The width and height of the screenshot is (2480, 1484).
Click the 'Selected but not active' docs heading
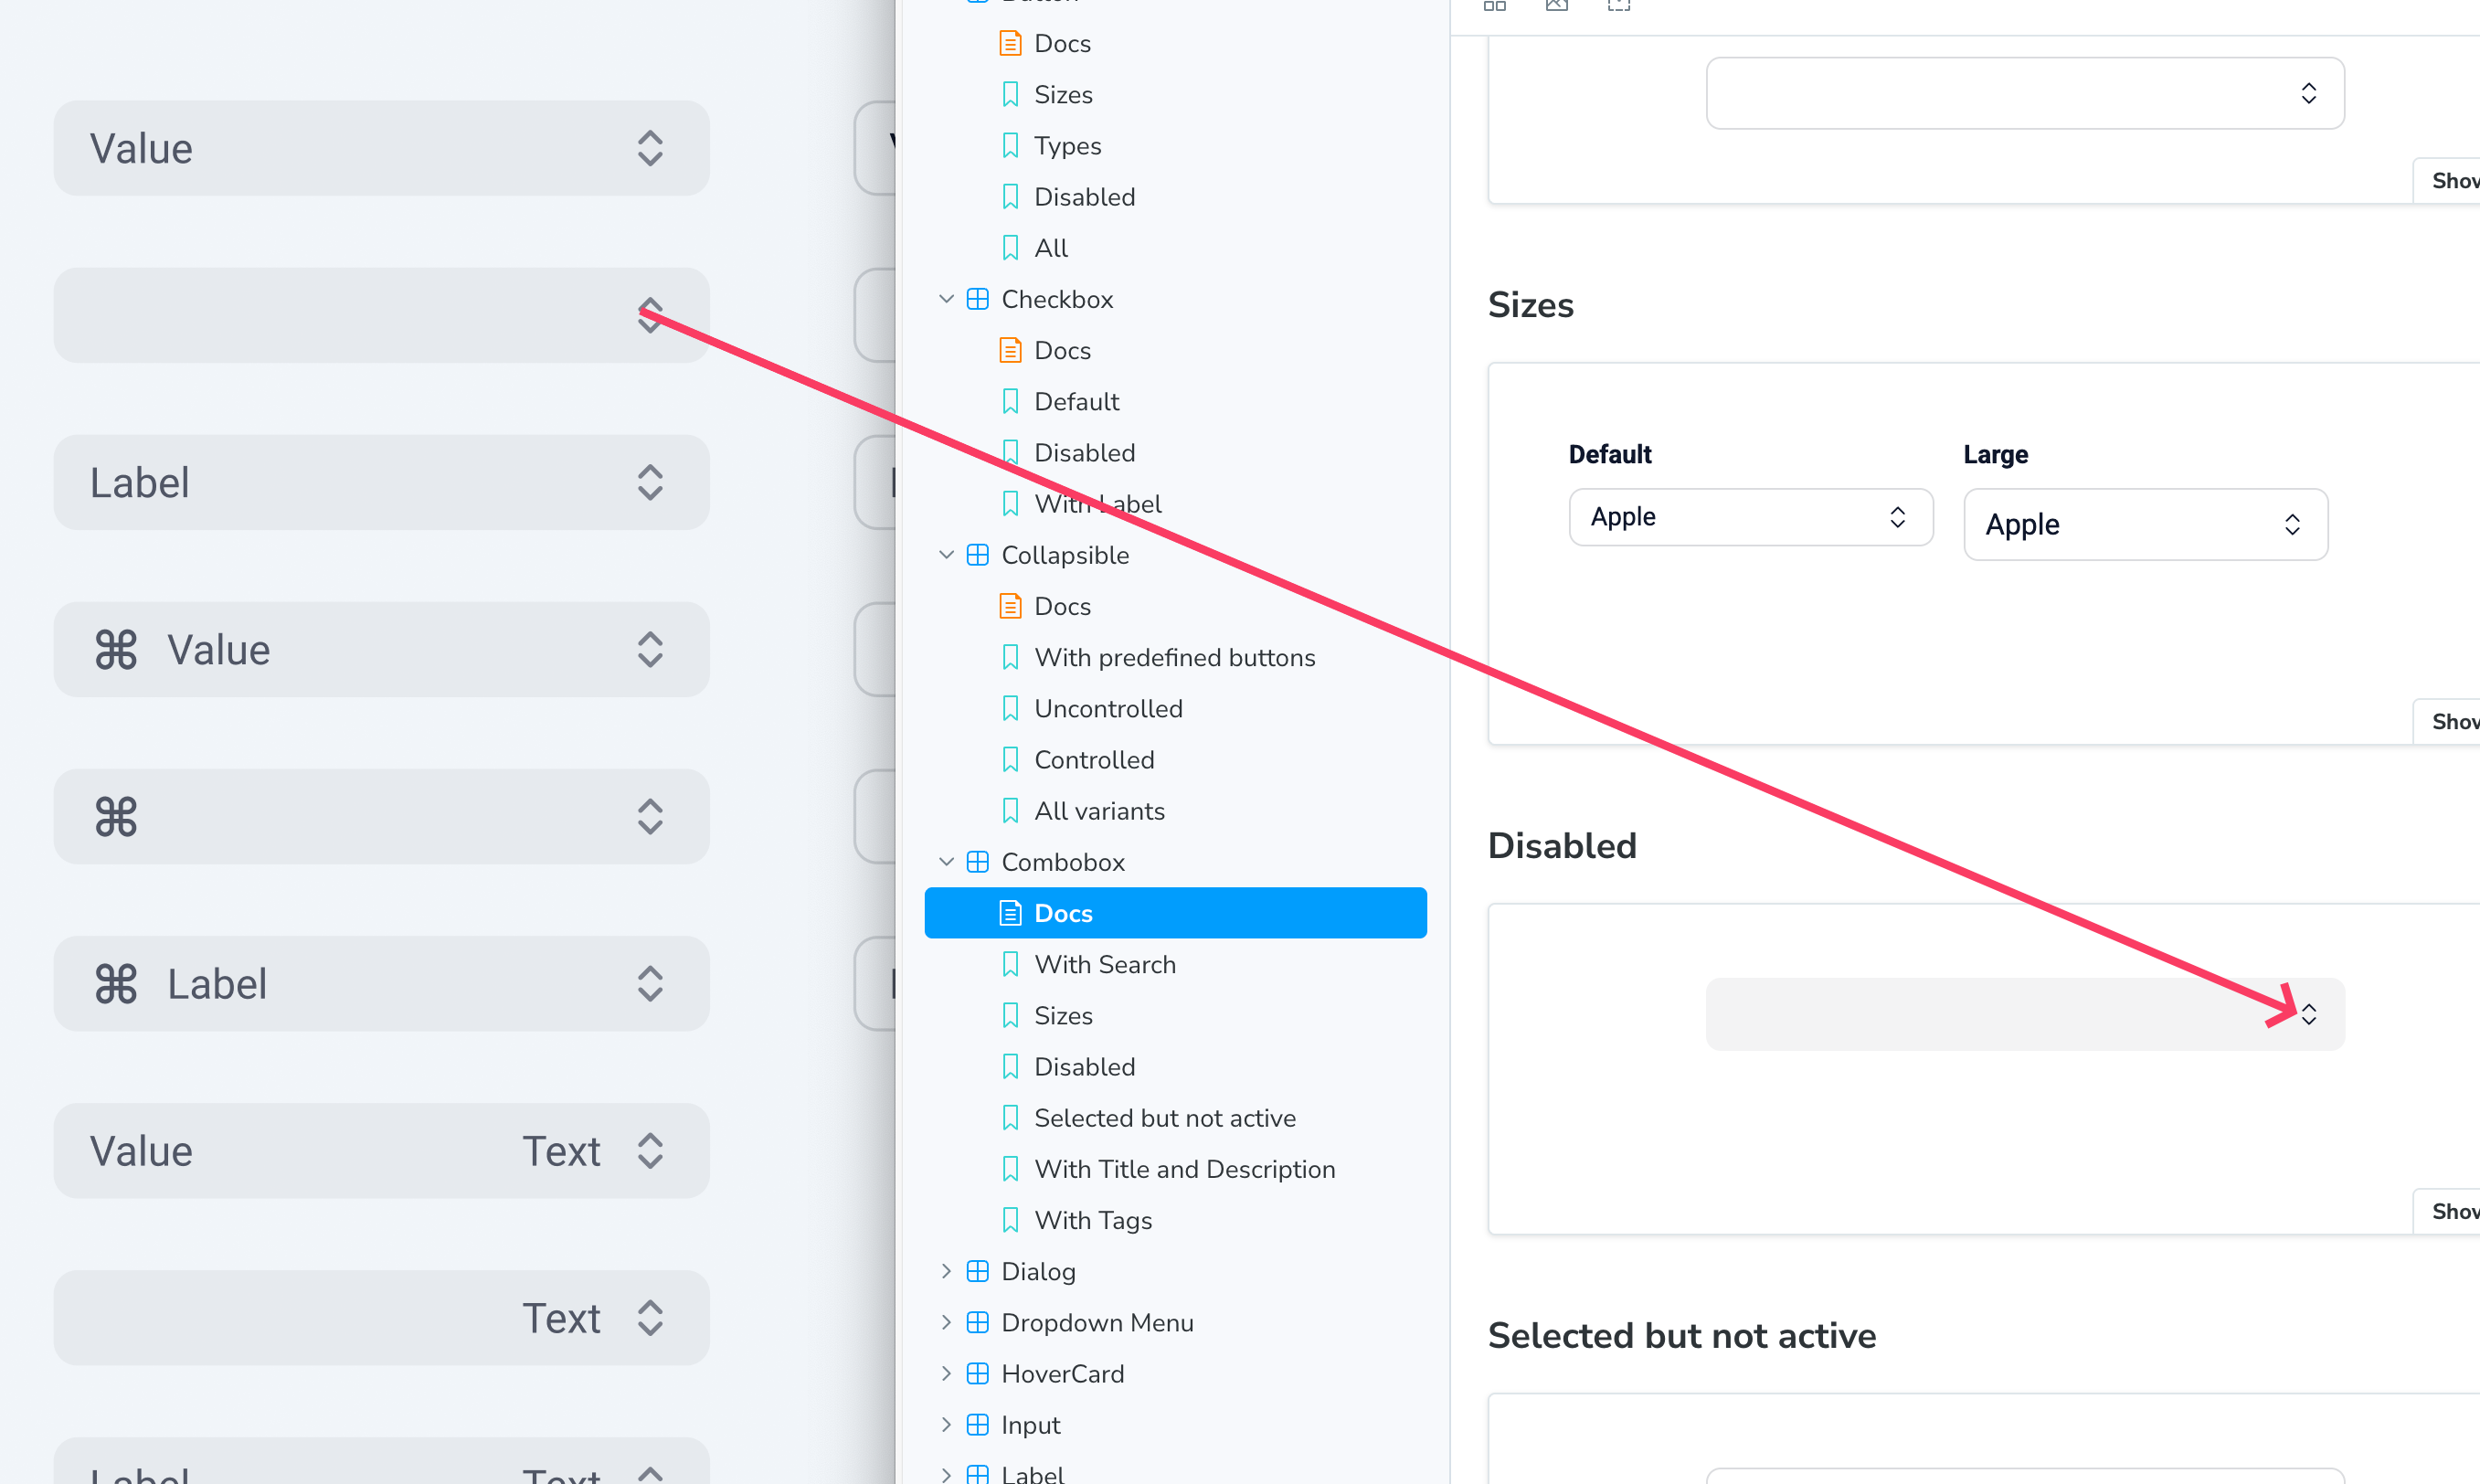tap(1682, 1336)
